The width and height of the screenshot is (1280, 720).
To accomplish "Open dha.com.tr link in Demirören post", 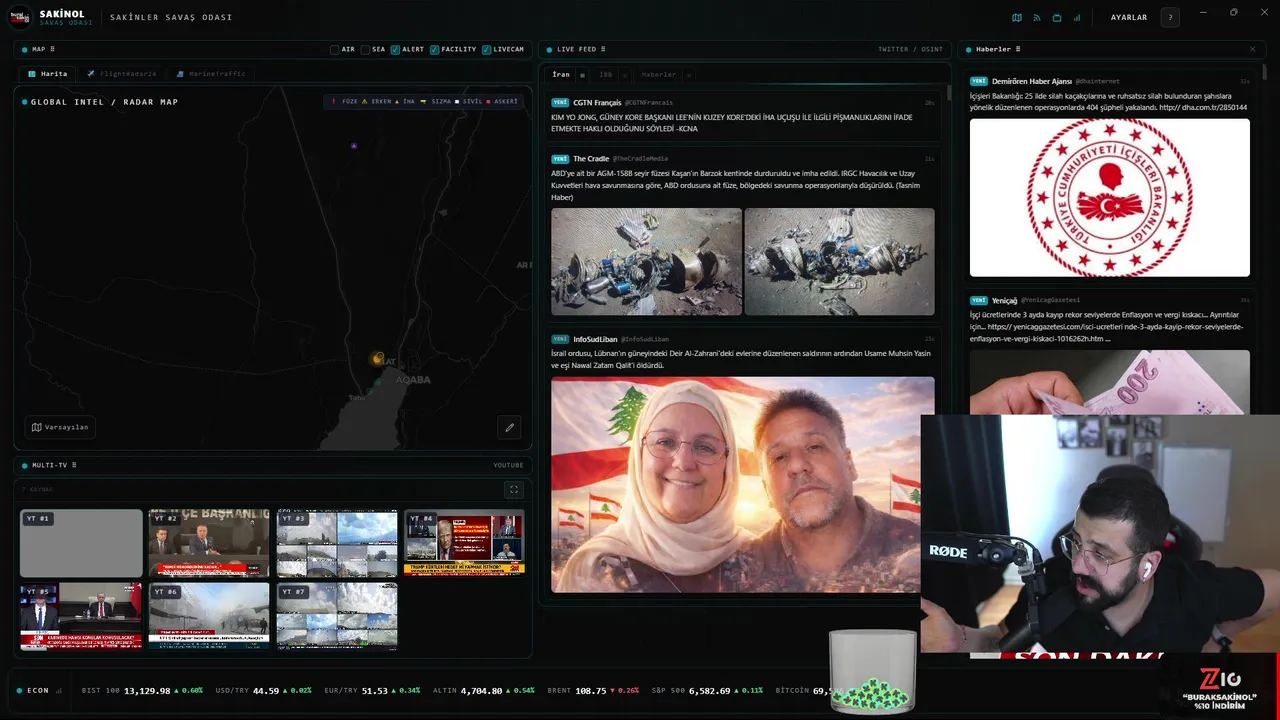I will (x=1203, y=107).
